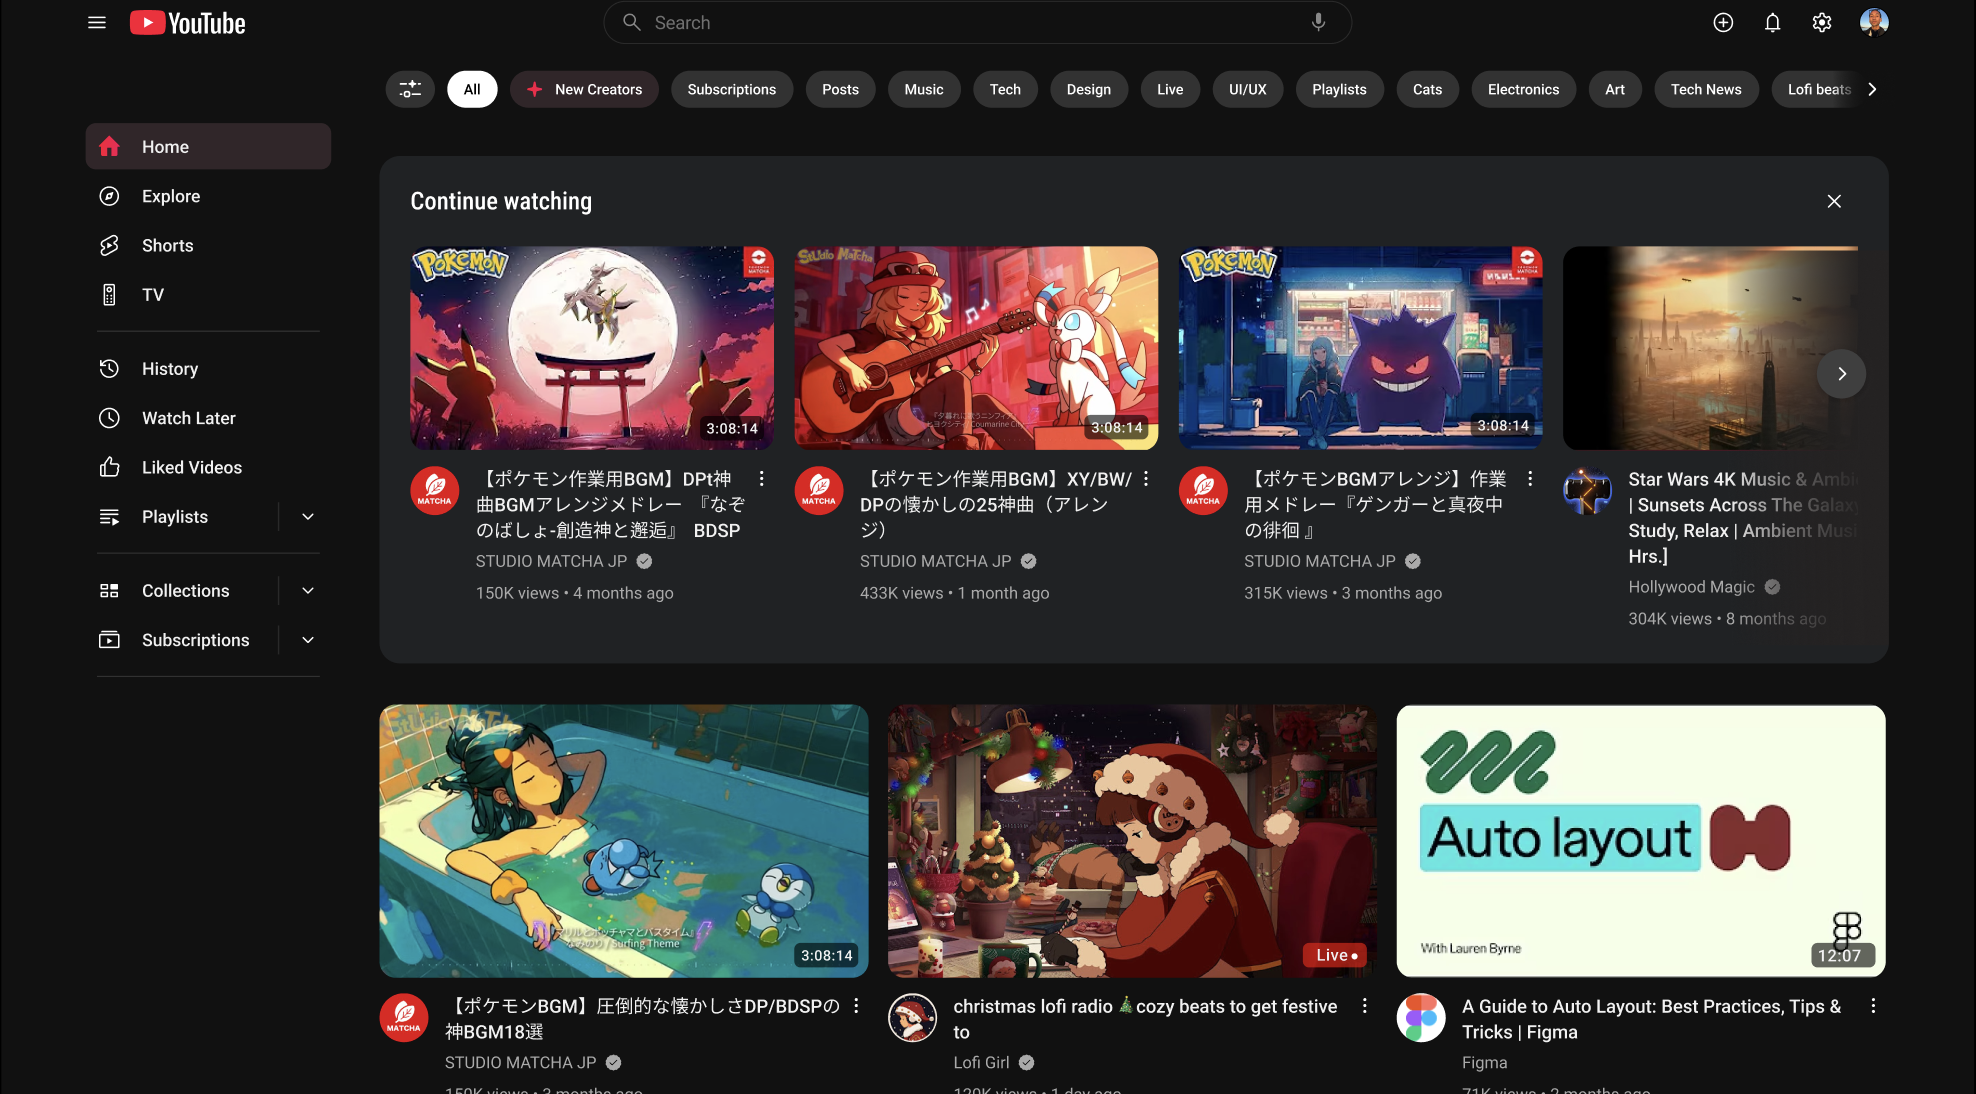Click the voice search microphone icon

click(x=1318, y=22)
